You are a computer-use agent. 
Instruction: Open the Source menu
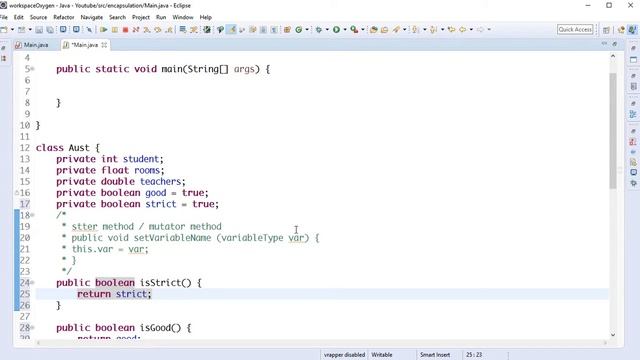pos(38,17)
